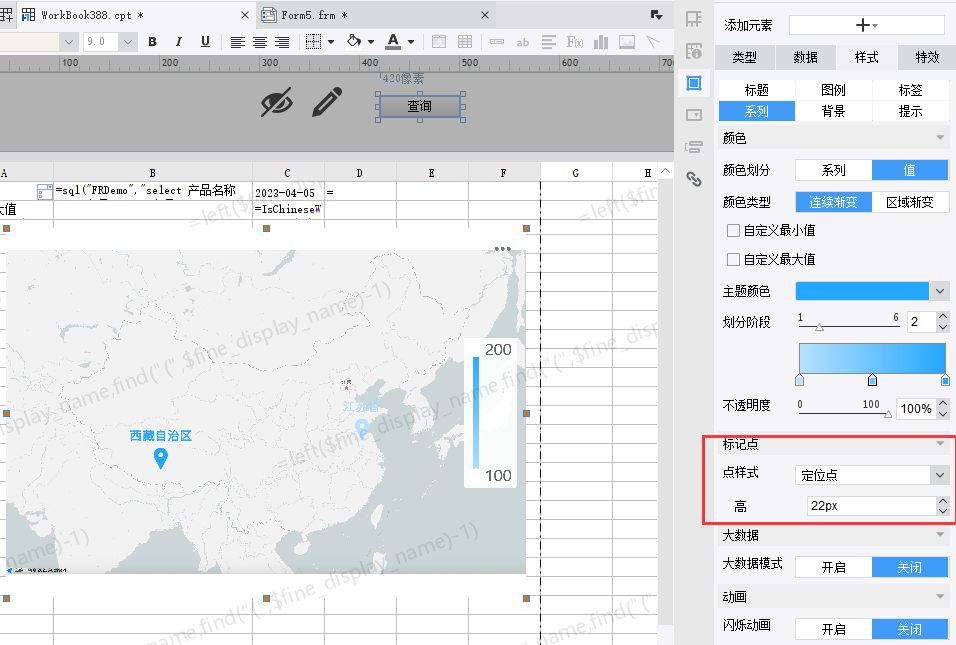Align cell text center
The height and width of the screenshot is (645, 956).
[x=260, y=42]
